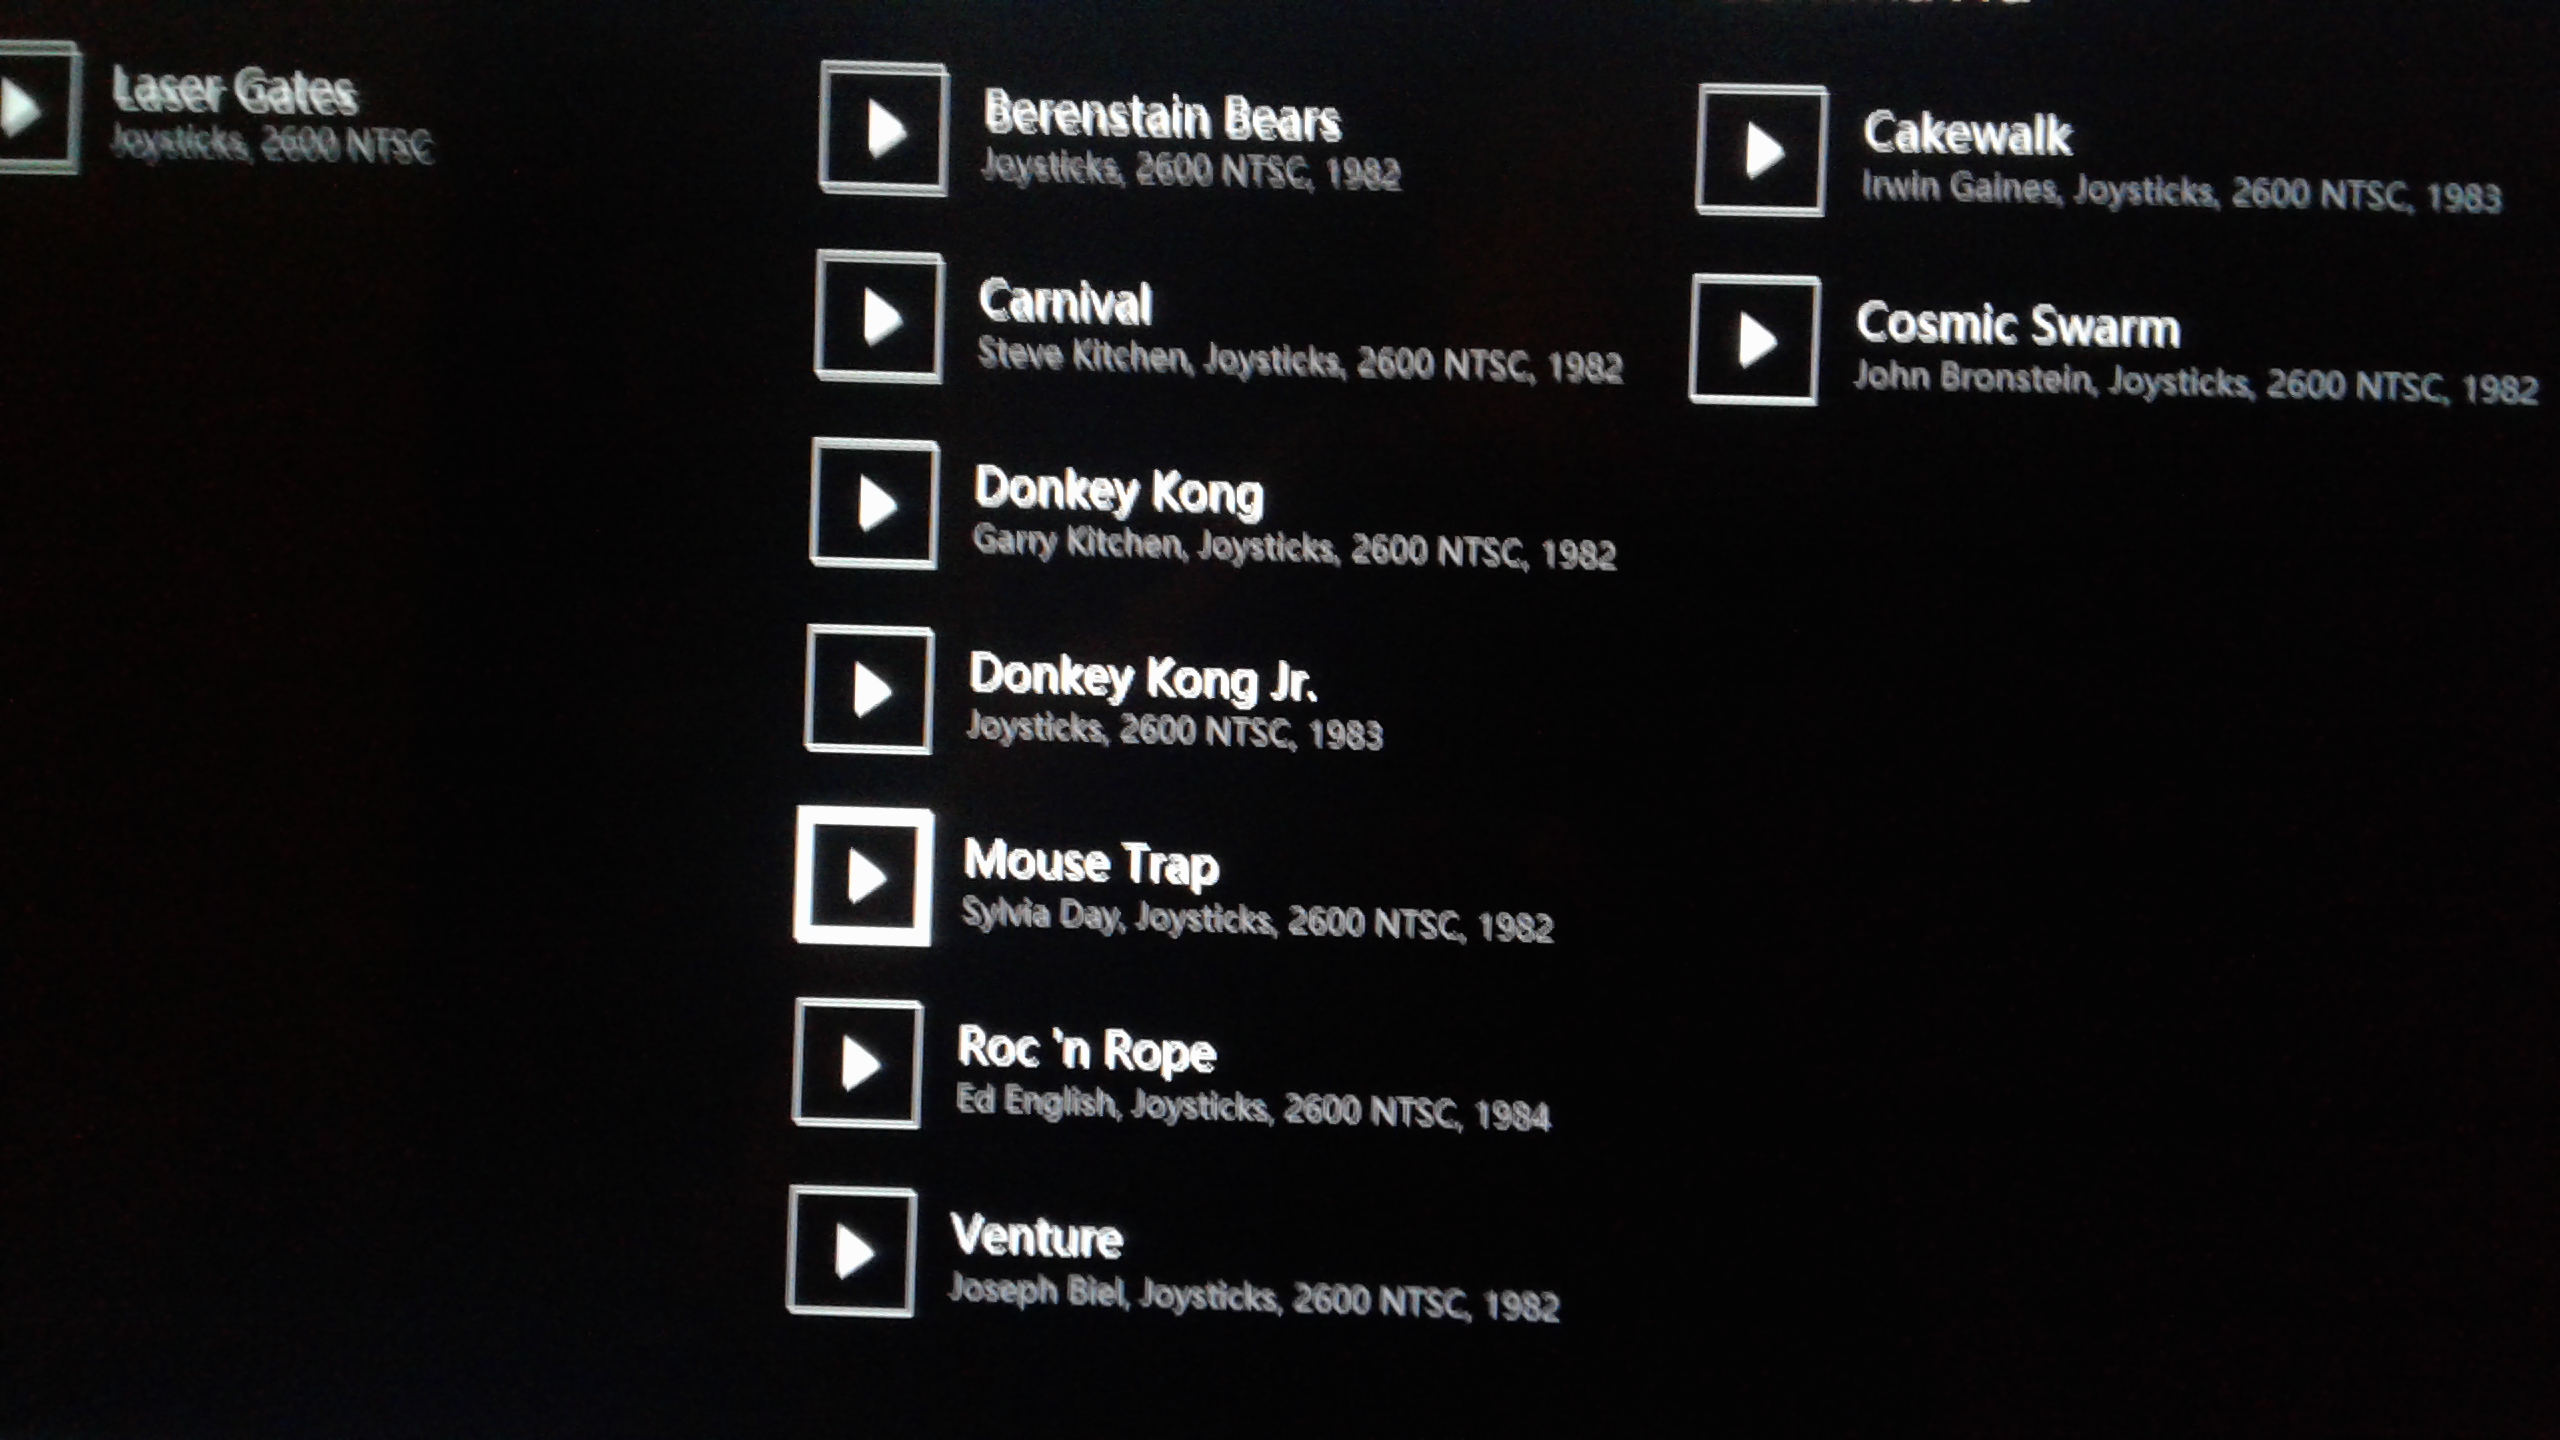Viewport: 2560px width, 1440px height.
Task: Play Cosmic Swarm via its play icon
Action: tap(1755, 340)
